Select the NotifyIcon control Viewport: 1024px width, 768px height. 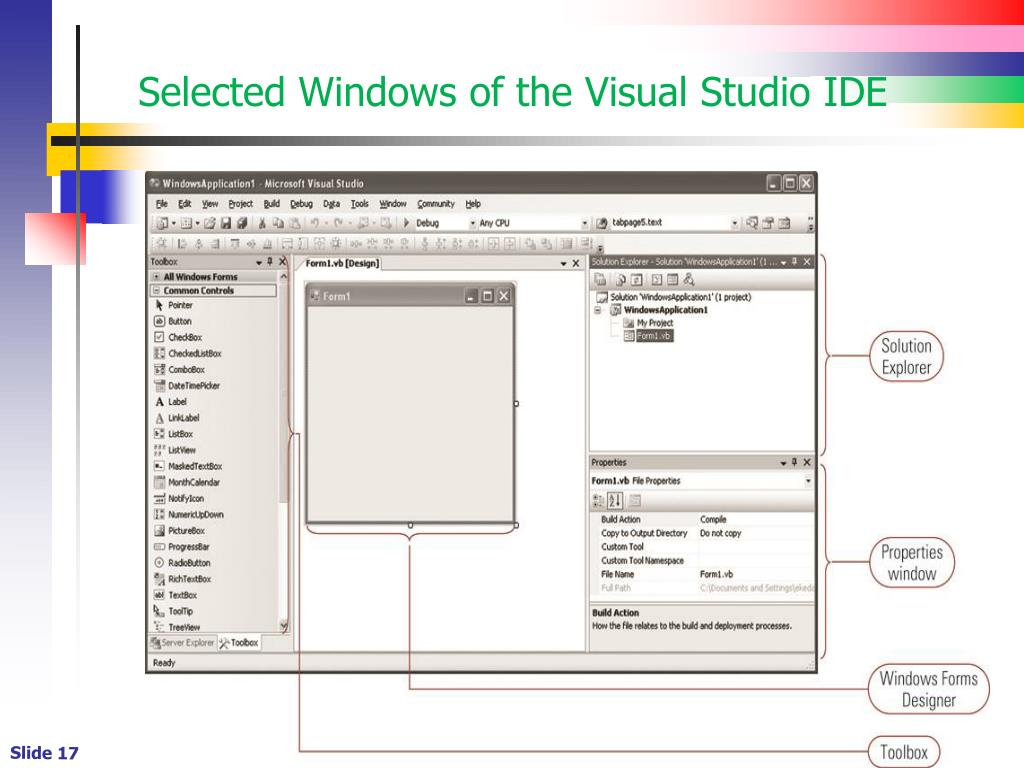[179, 498]
